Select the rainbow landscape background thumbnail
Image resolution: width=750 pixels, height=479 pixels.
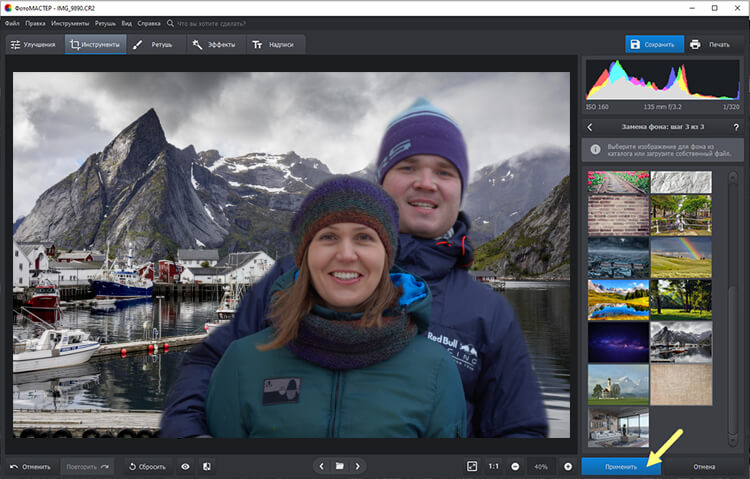(x=681, y=256)
